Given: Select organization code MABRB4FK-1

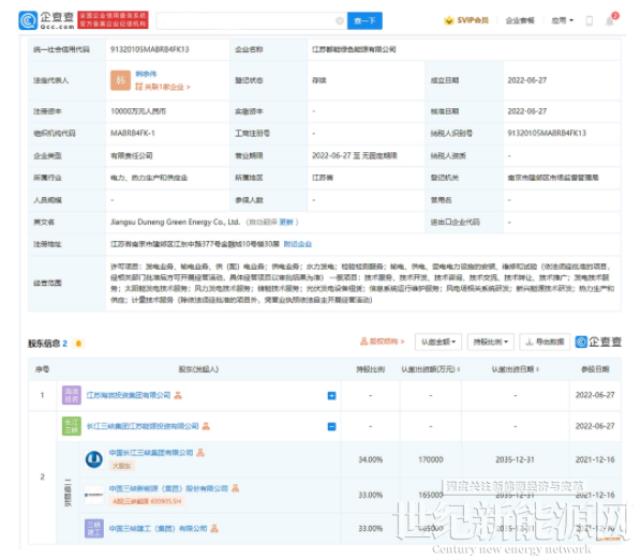Looking at the screenshot, I should (x=133, y=133).
